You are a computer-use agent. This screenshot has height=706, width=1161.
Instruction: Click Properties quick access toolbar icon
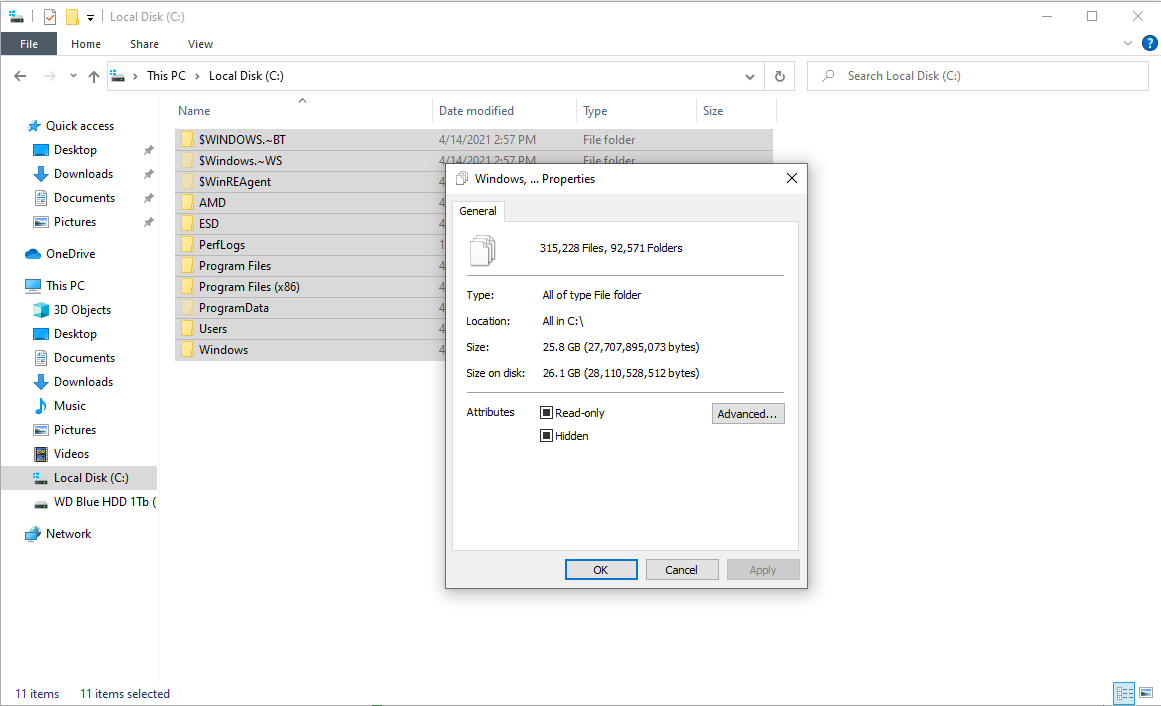point(50,16)
